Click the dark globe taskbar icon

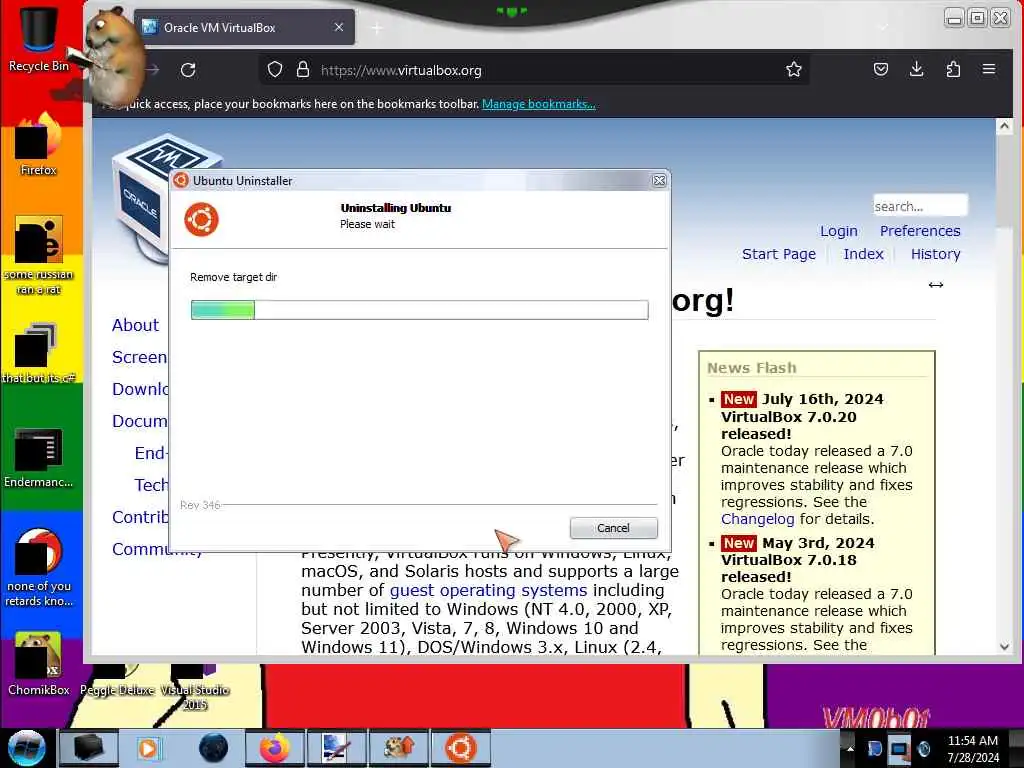[x=213, y=748]
